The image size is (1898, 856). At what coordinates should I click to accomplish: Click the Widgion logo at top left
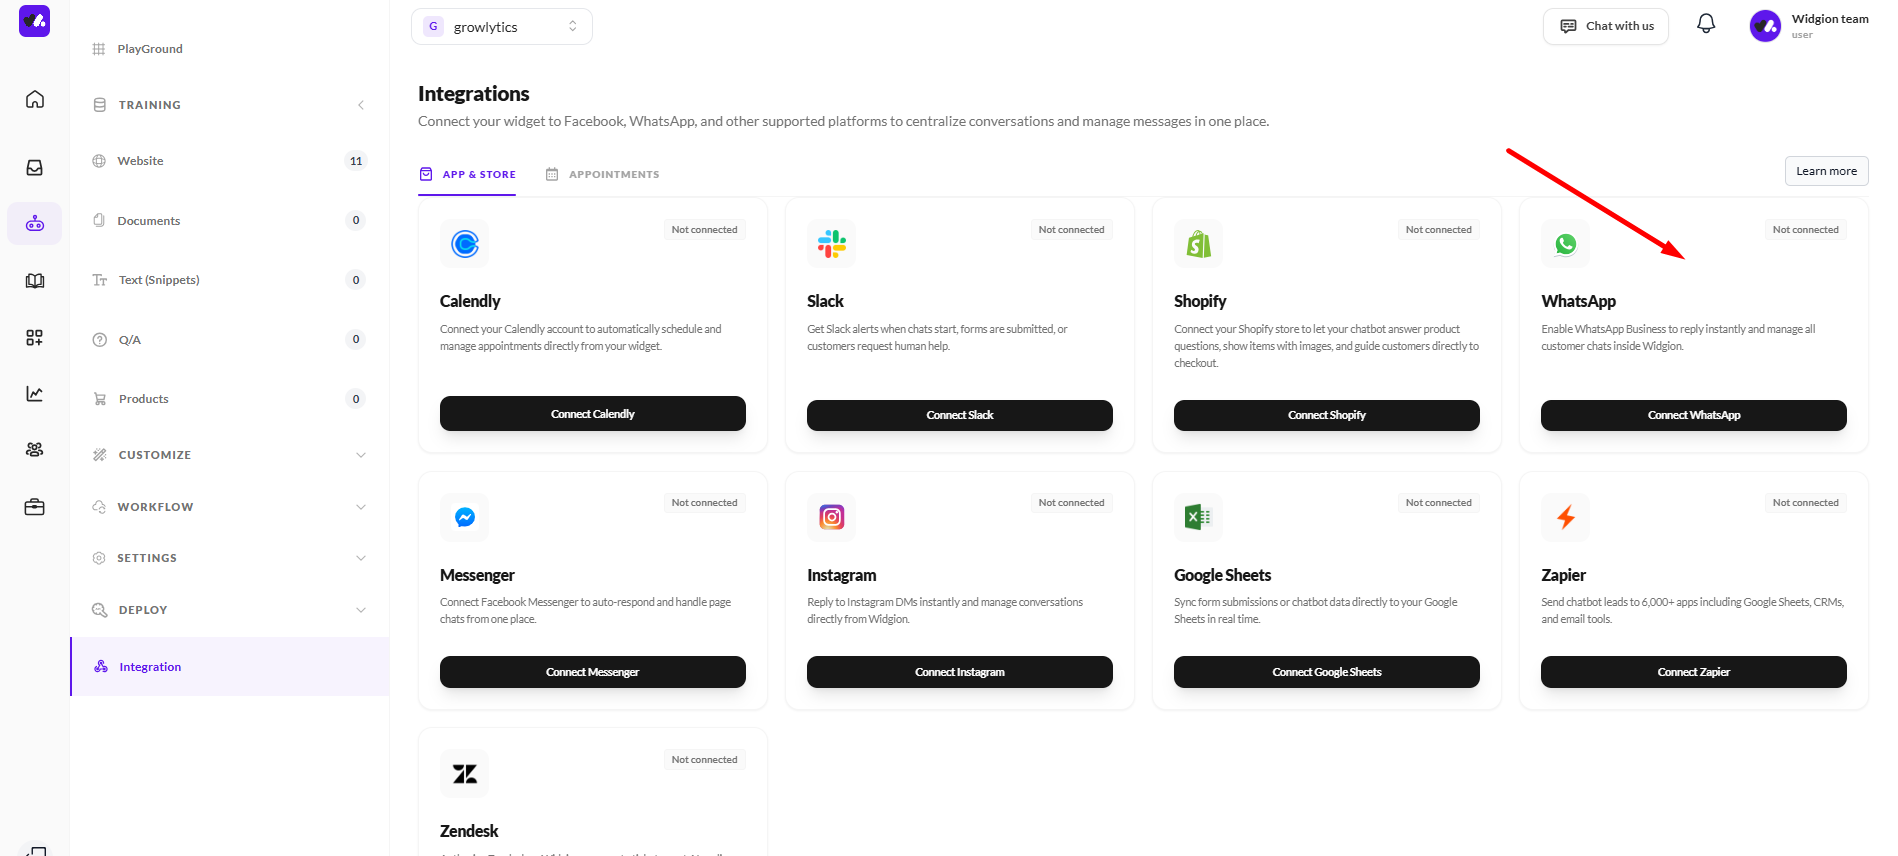coord(35,21)
